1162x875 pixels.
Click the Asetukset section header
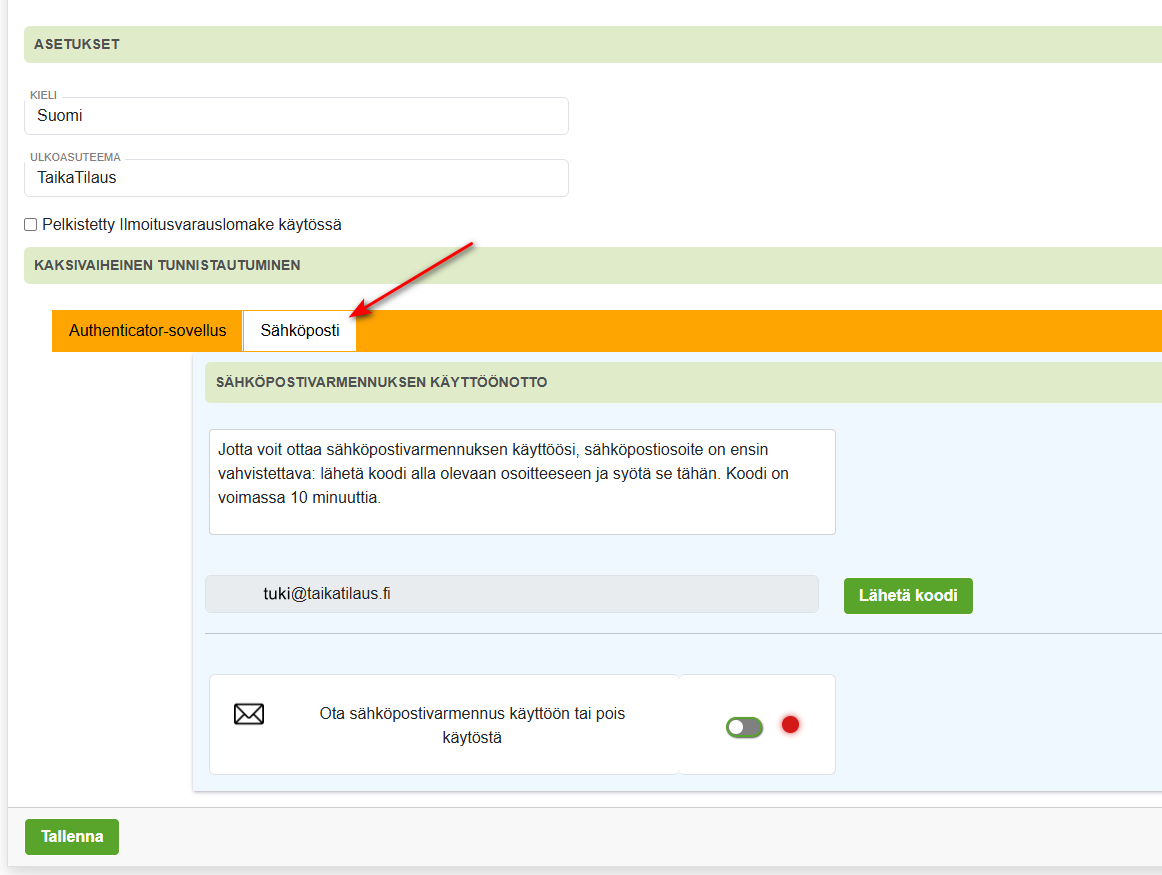pyautogui.click(x=593, y=44)
